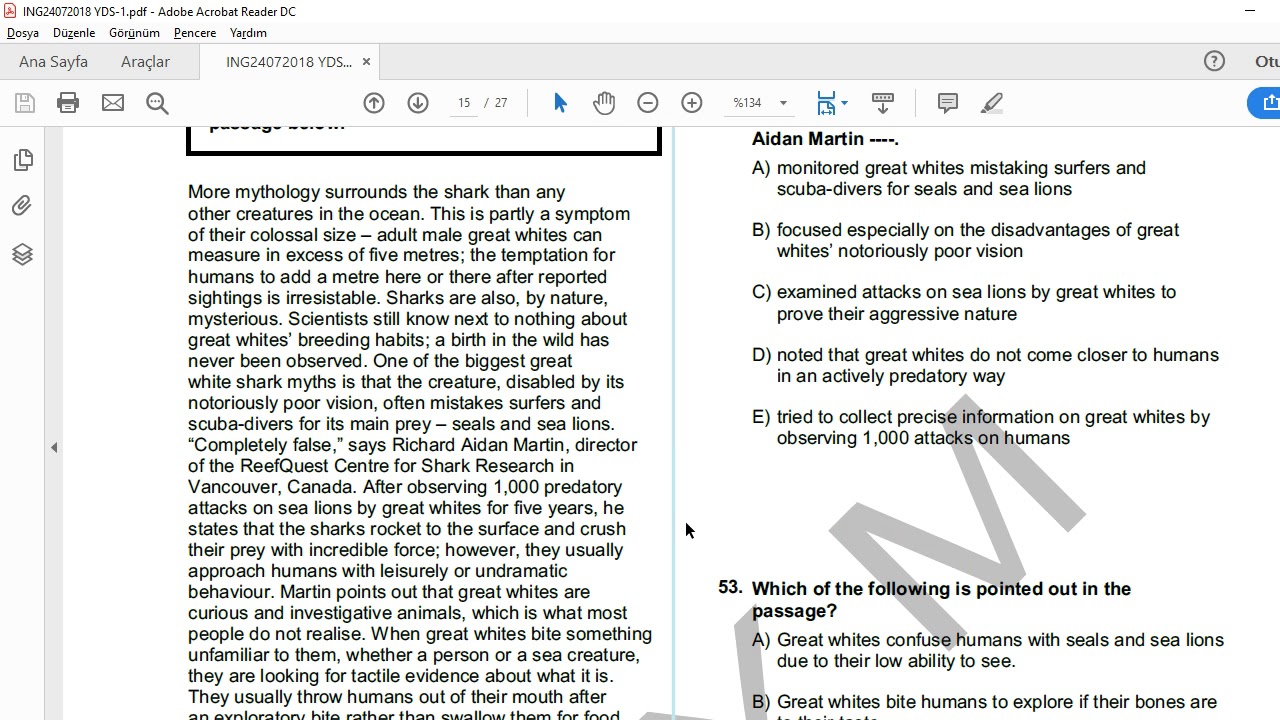Click answer option A about monitored great whites
The width and height of the screenshot is (1280, 720).
pos(949,178)
